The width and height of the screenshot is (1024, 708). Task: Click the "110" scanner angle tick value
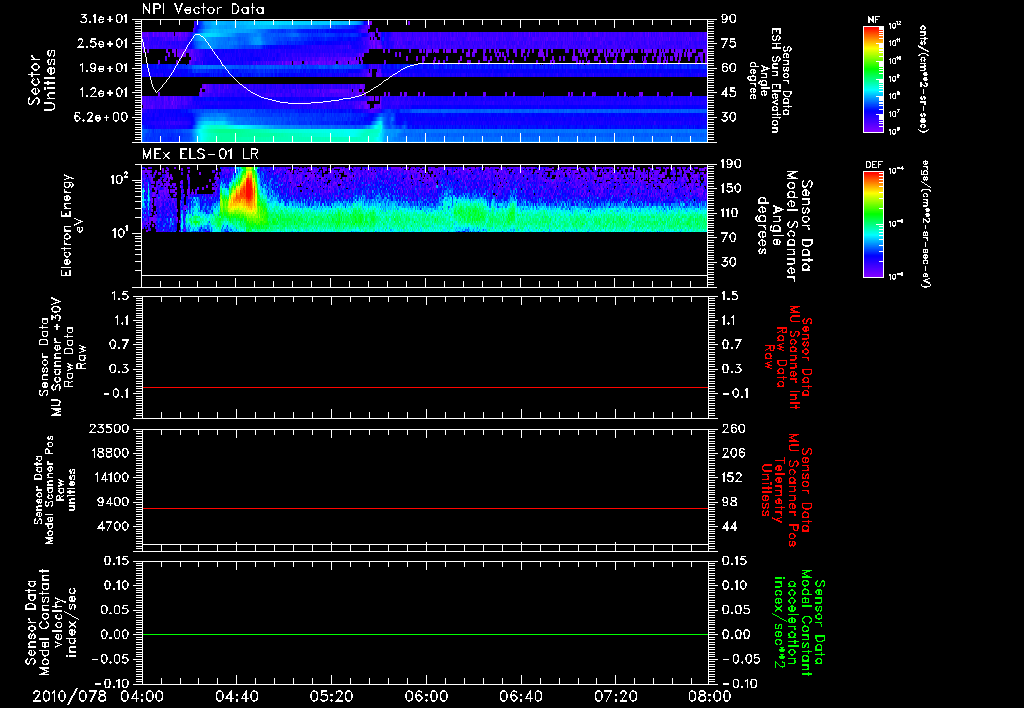click(x=731, y=213)
